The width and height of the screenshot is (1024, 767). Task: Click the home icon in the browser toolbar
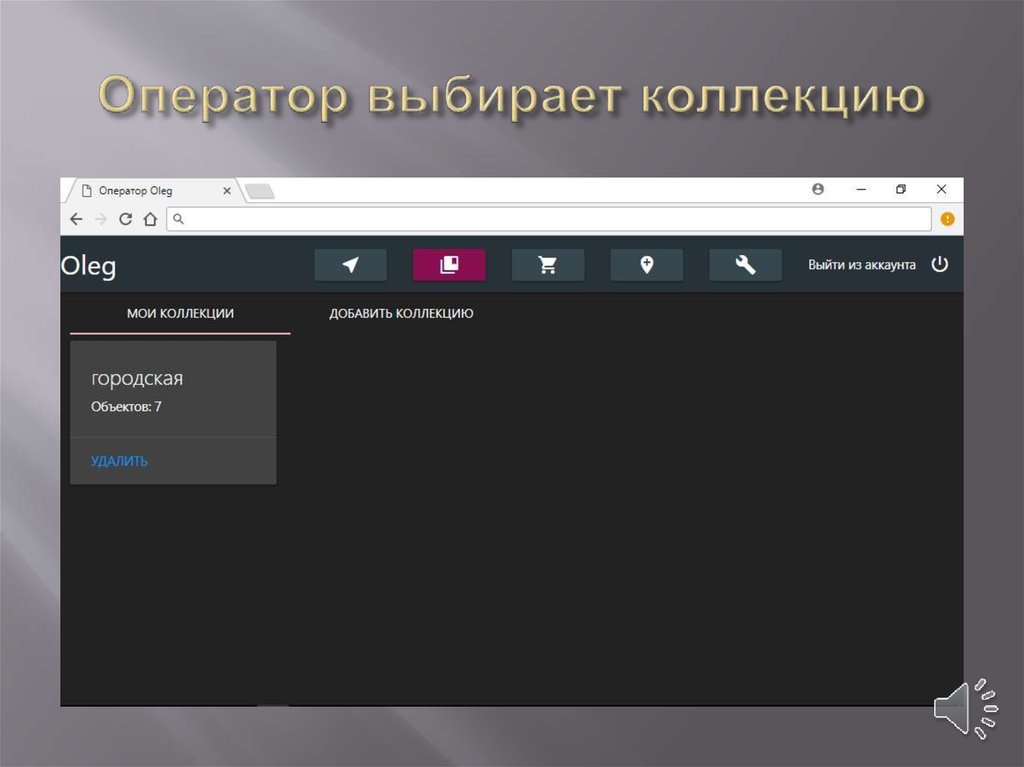pyautogui.click(x=148, y=218)
